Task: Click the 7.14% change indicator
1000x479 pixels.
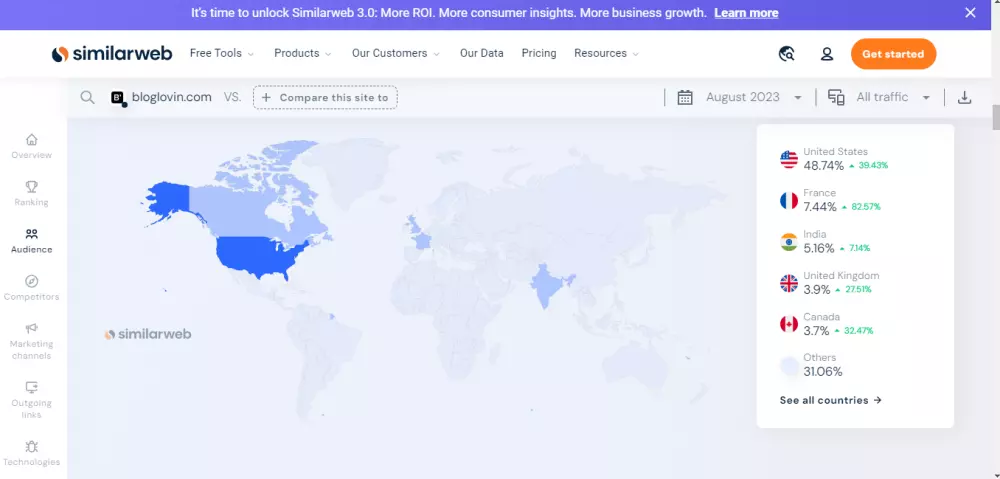Action: click(x=855, y=248)
